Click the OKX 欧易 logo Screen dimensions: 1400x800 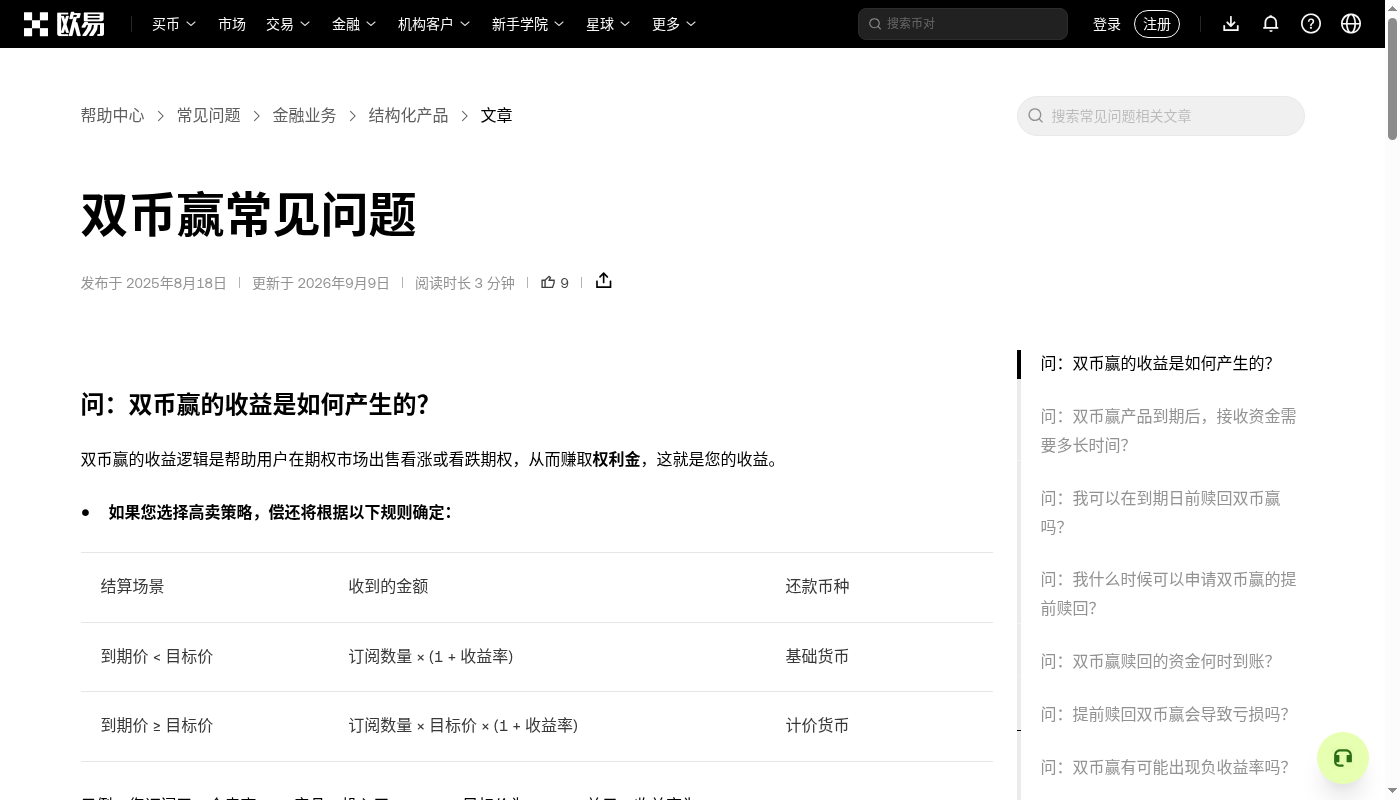[64, 24]
